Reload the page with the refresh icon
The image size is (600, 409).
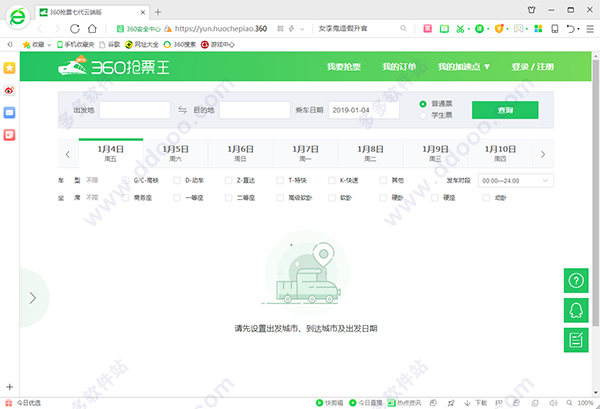point(75,29)
